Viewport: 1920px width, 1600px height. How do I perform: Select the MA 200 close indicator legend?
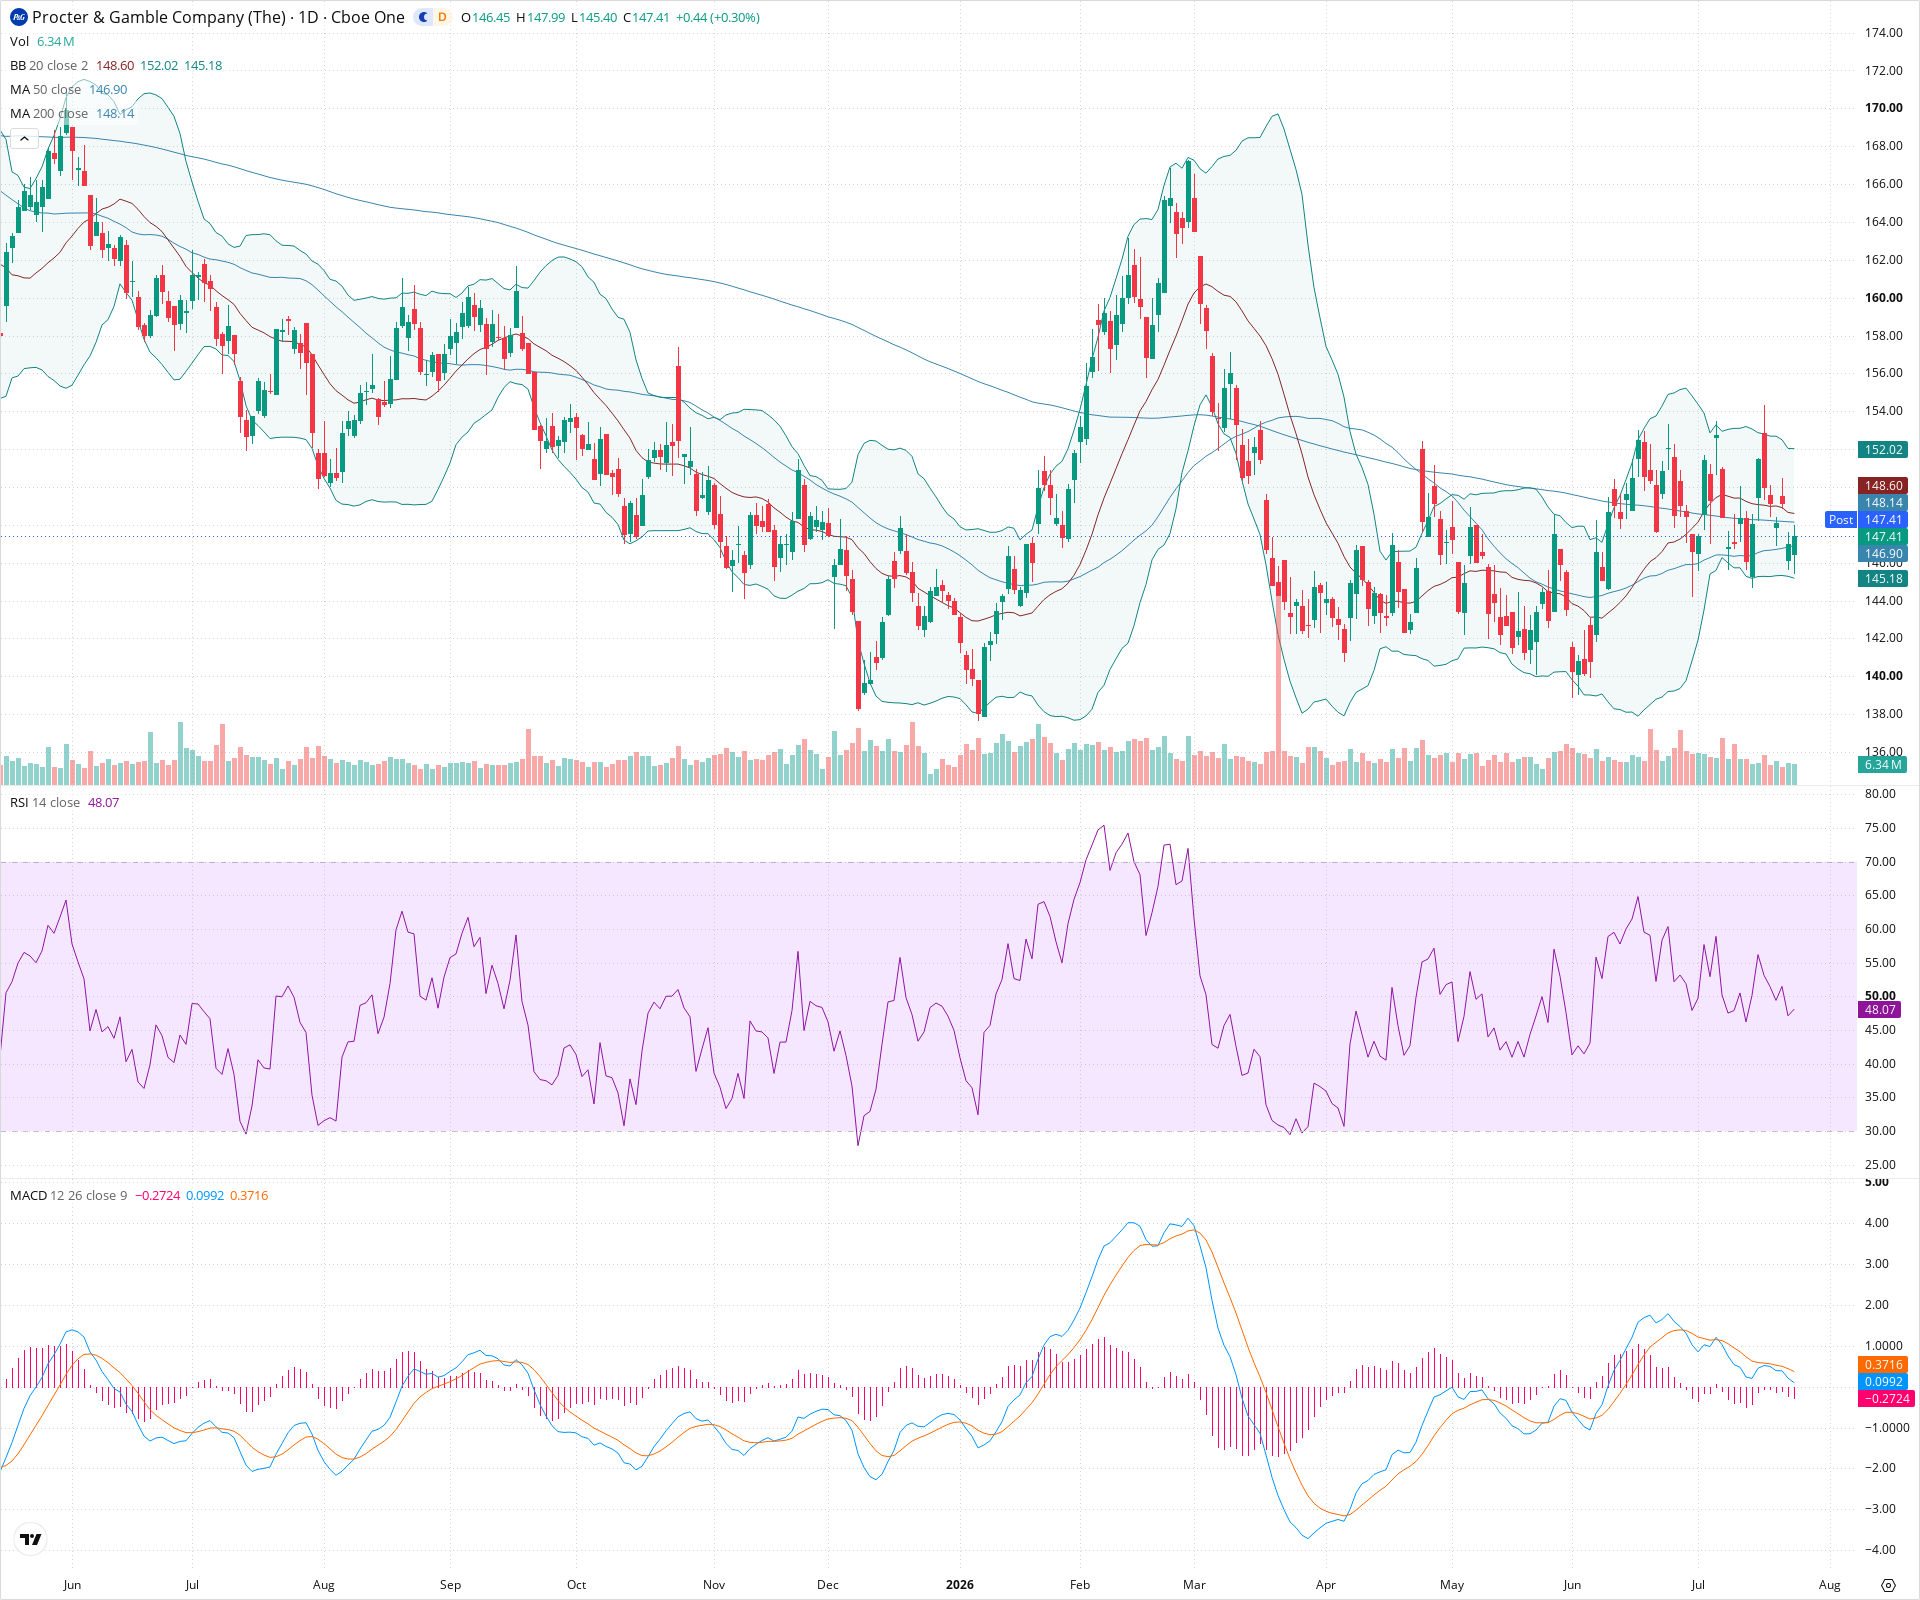49,113
